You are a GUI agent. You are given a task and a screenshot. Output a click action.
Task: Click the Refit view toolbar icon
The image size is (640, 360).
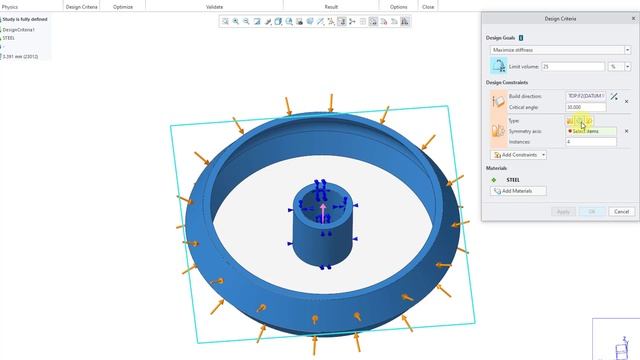[x=225, y=22]
